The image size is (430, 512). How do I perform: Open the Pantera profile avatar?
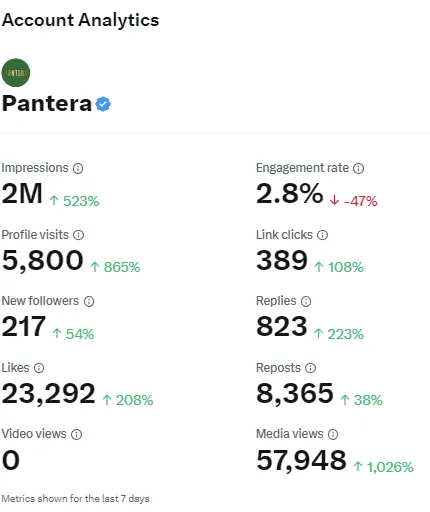click(16, 73)
